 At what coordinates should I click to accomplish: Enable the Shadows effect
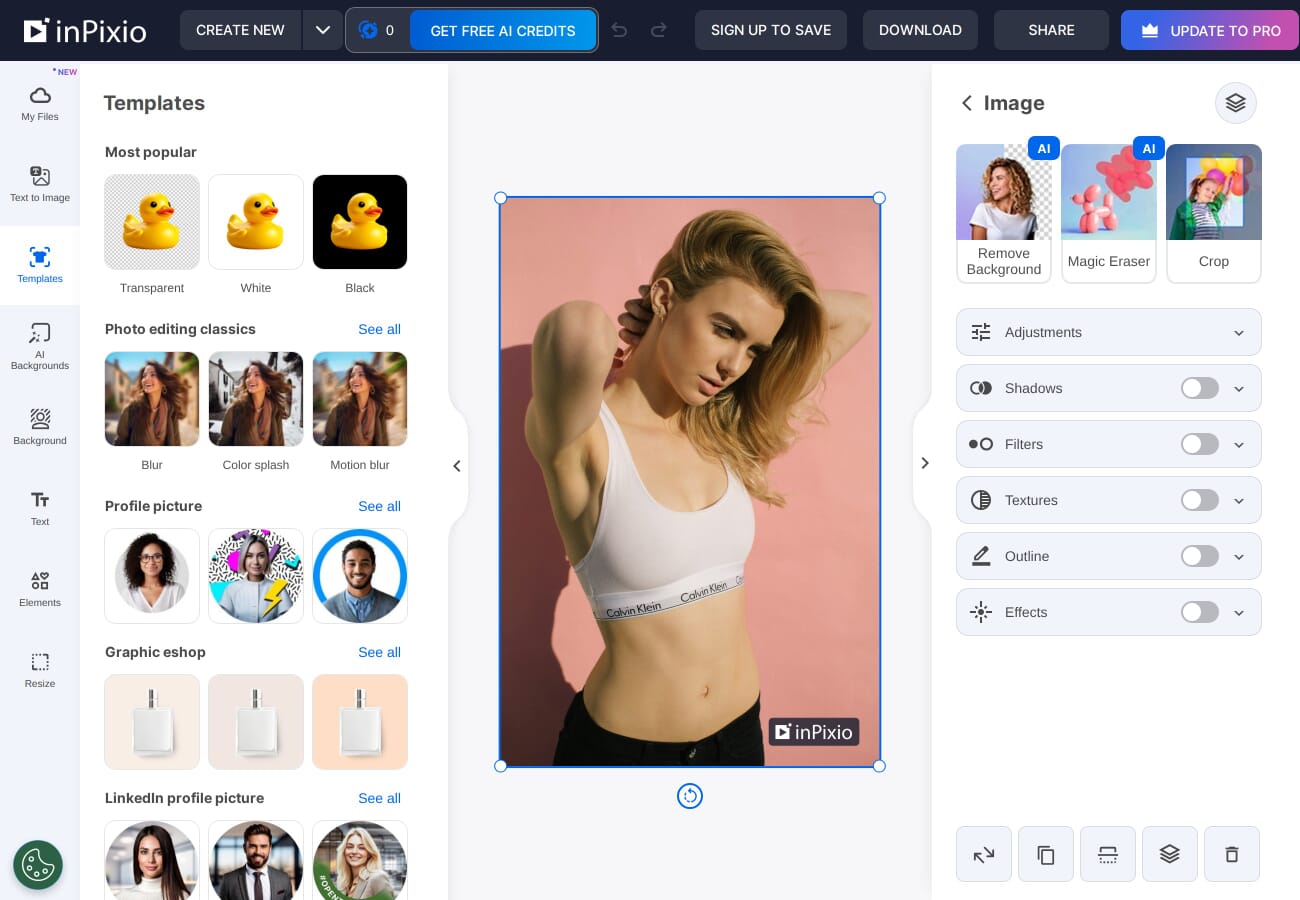click(1200, 388)
